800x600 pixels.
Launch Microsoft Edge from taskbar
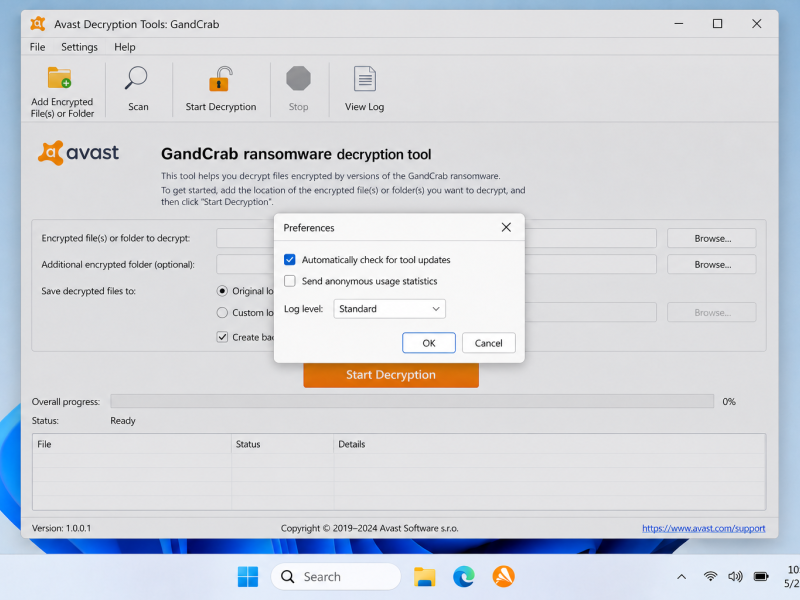pyautogui.click(x=464, y=577)
